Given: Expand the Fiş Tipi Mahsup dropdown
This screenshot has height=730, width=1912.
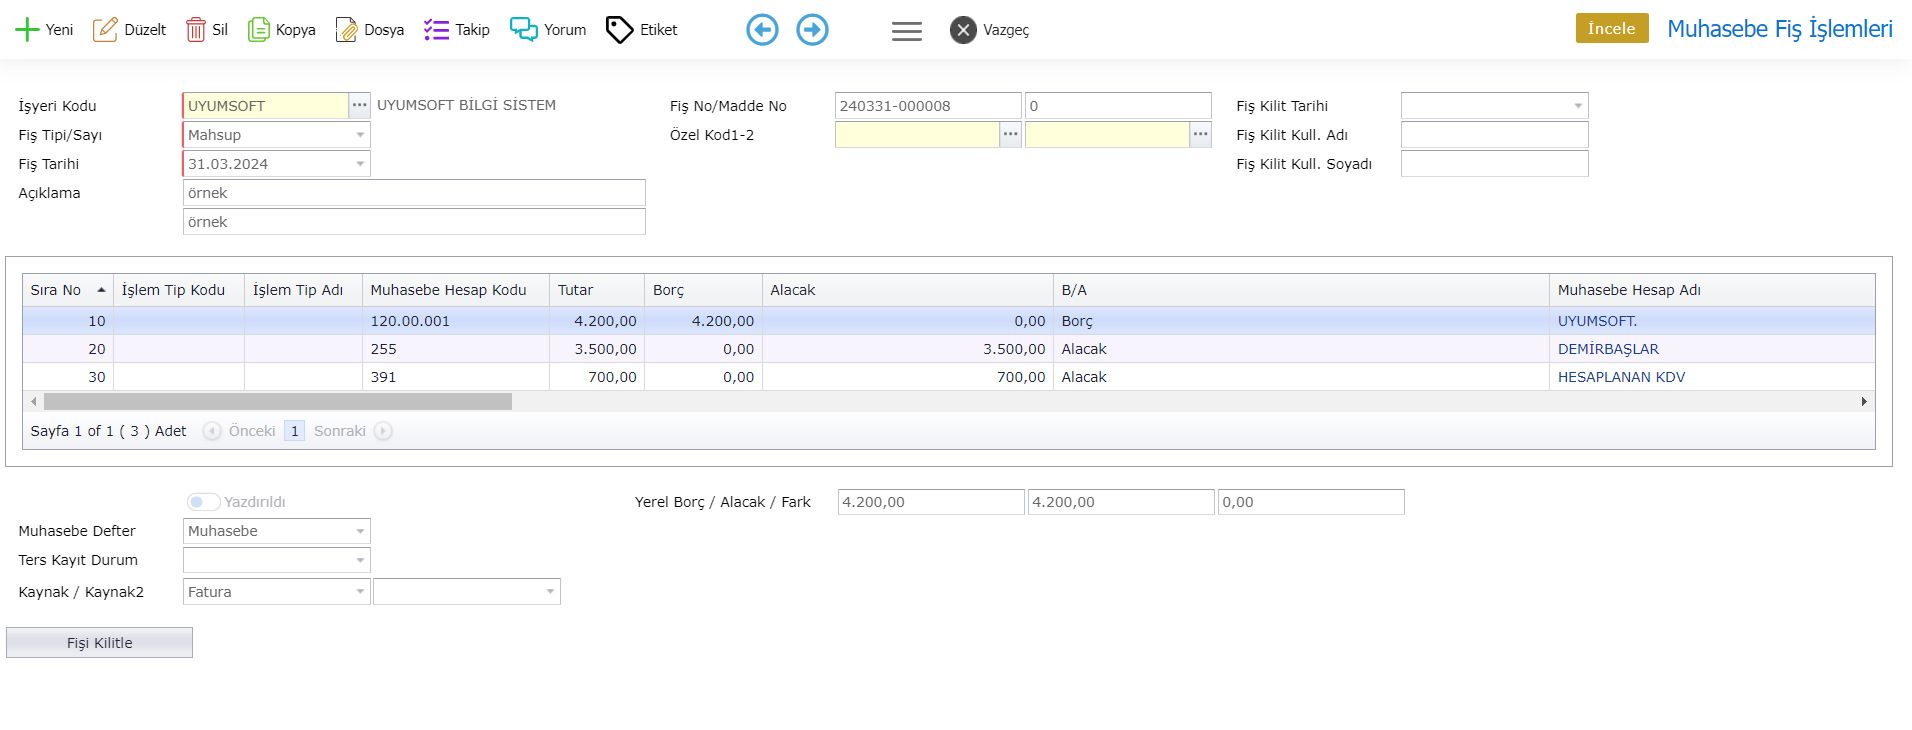Looking at the screenshot, I should (360, 135).
